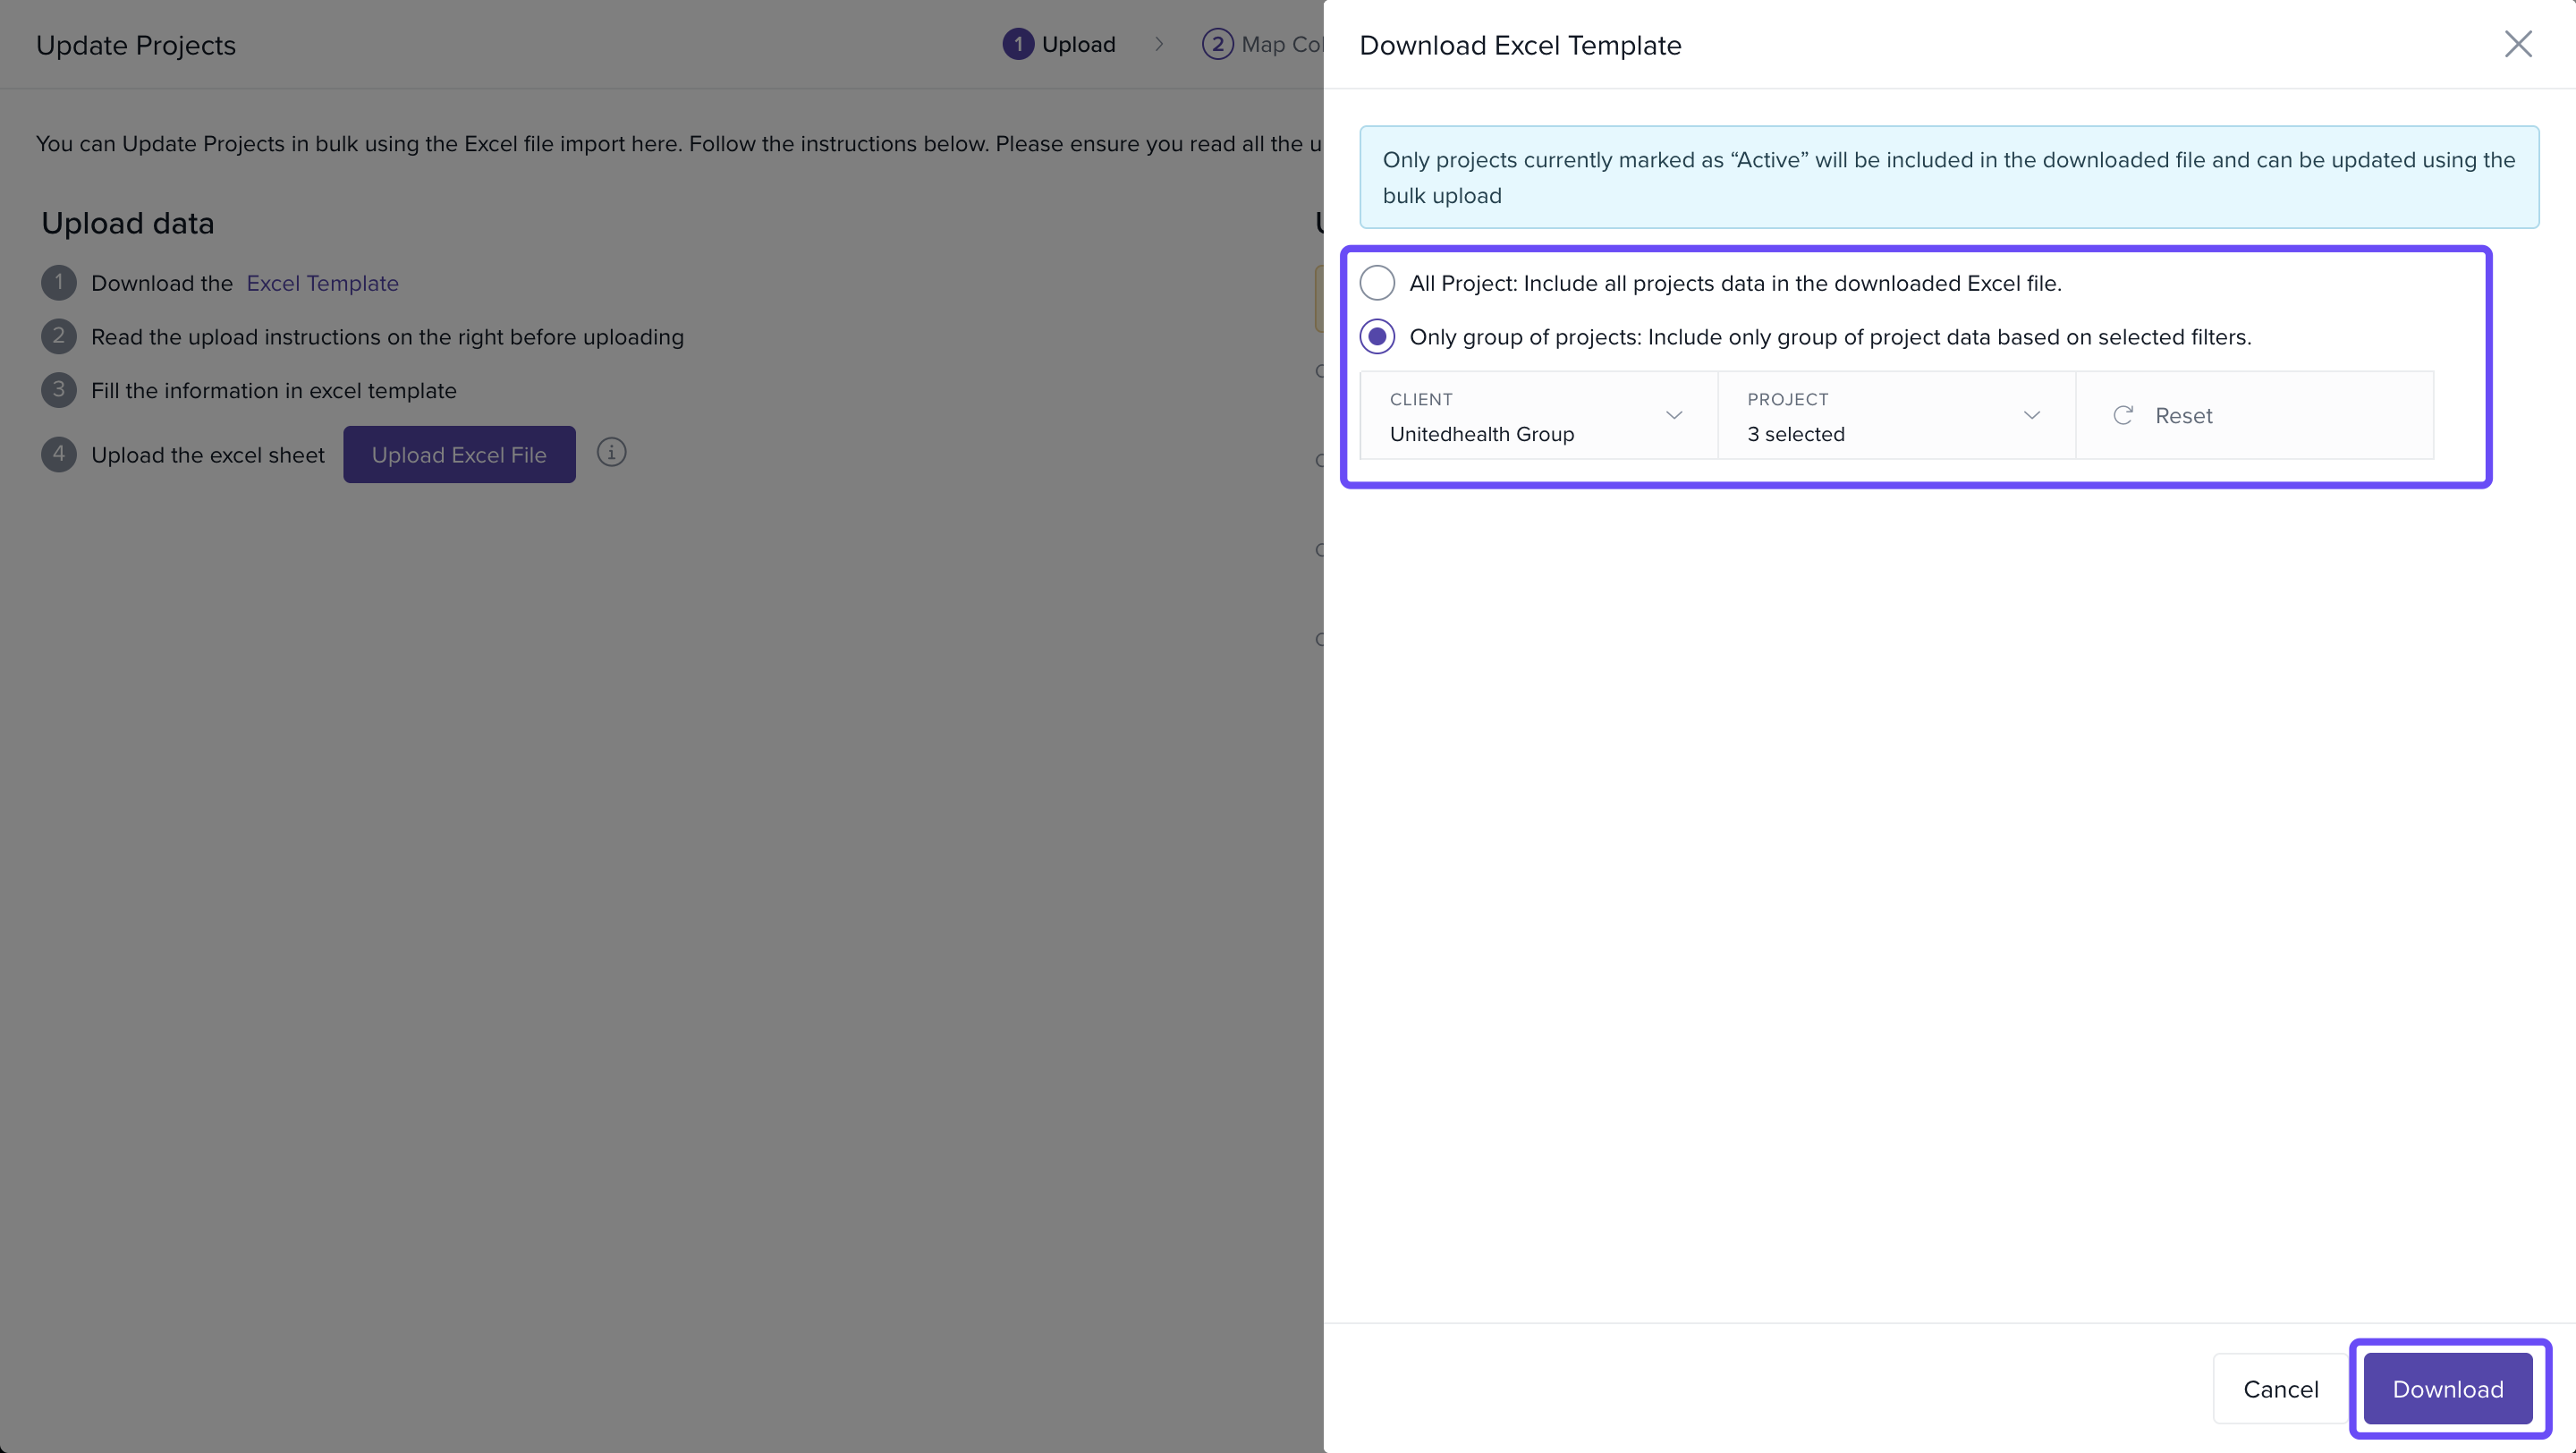Click the breadcrumb chevron between wizard steps
The image size is (2576, 1453).
(1158, 44)
